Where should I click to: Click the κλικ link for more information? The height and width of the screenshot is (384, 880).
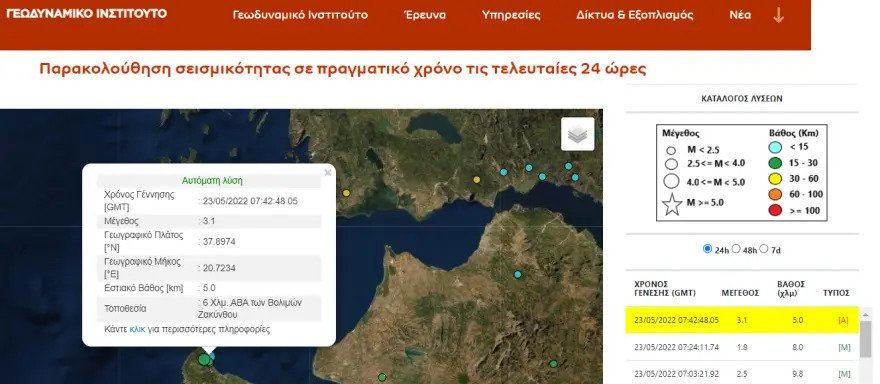(x=137, y=330)
